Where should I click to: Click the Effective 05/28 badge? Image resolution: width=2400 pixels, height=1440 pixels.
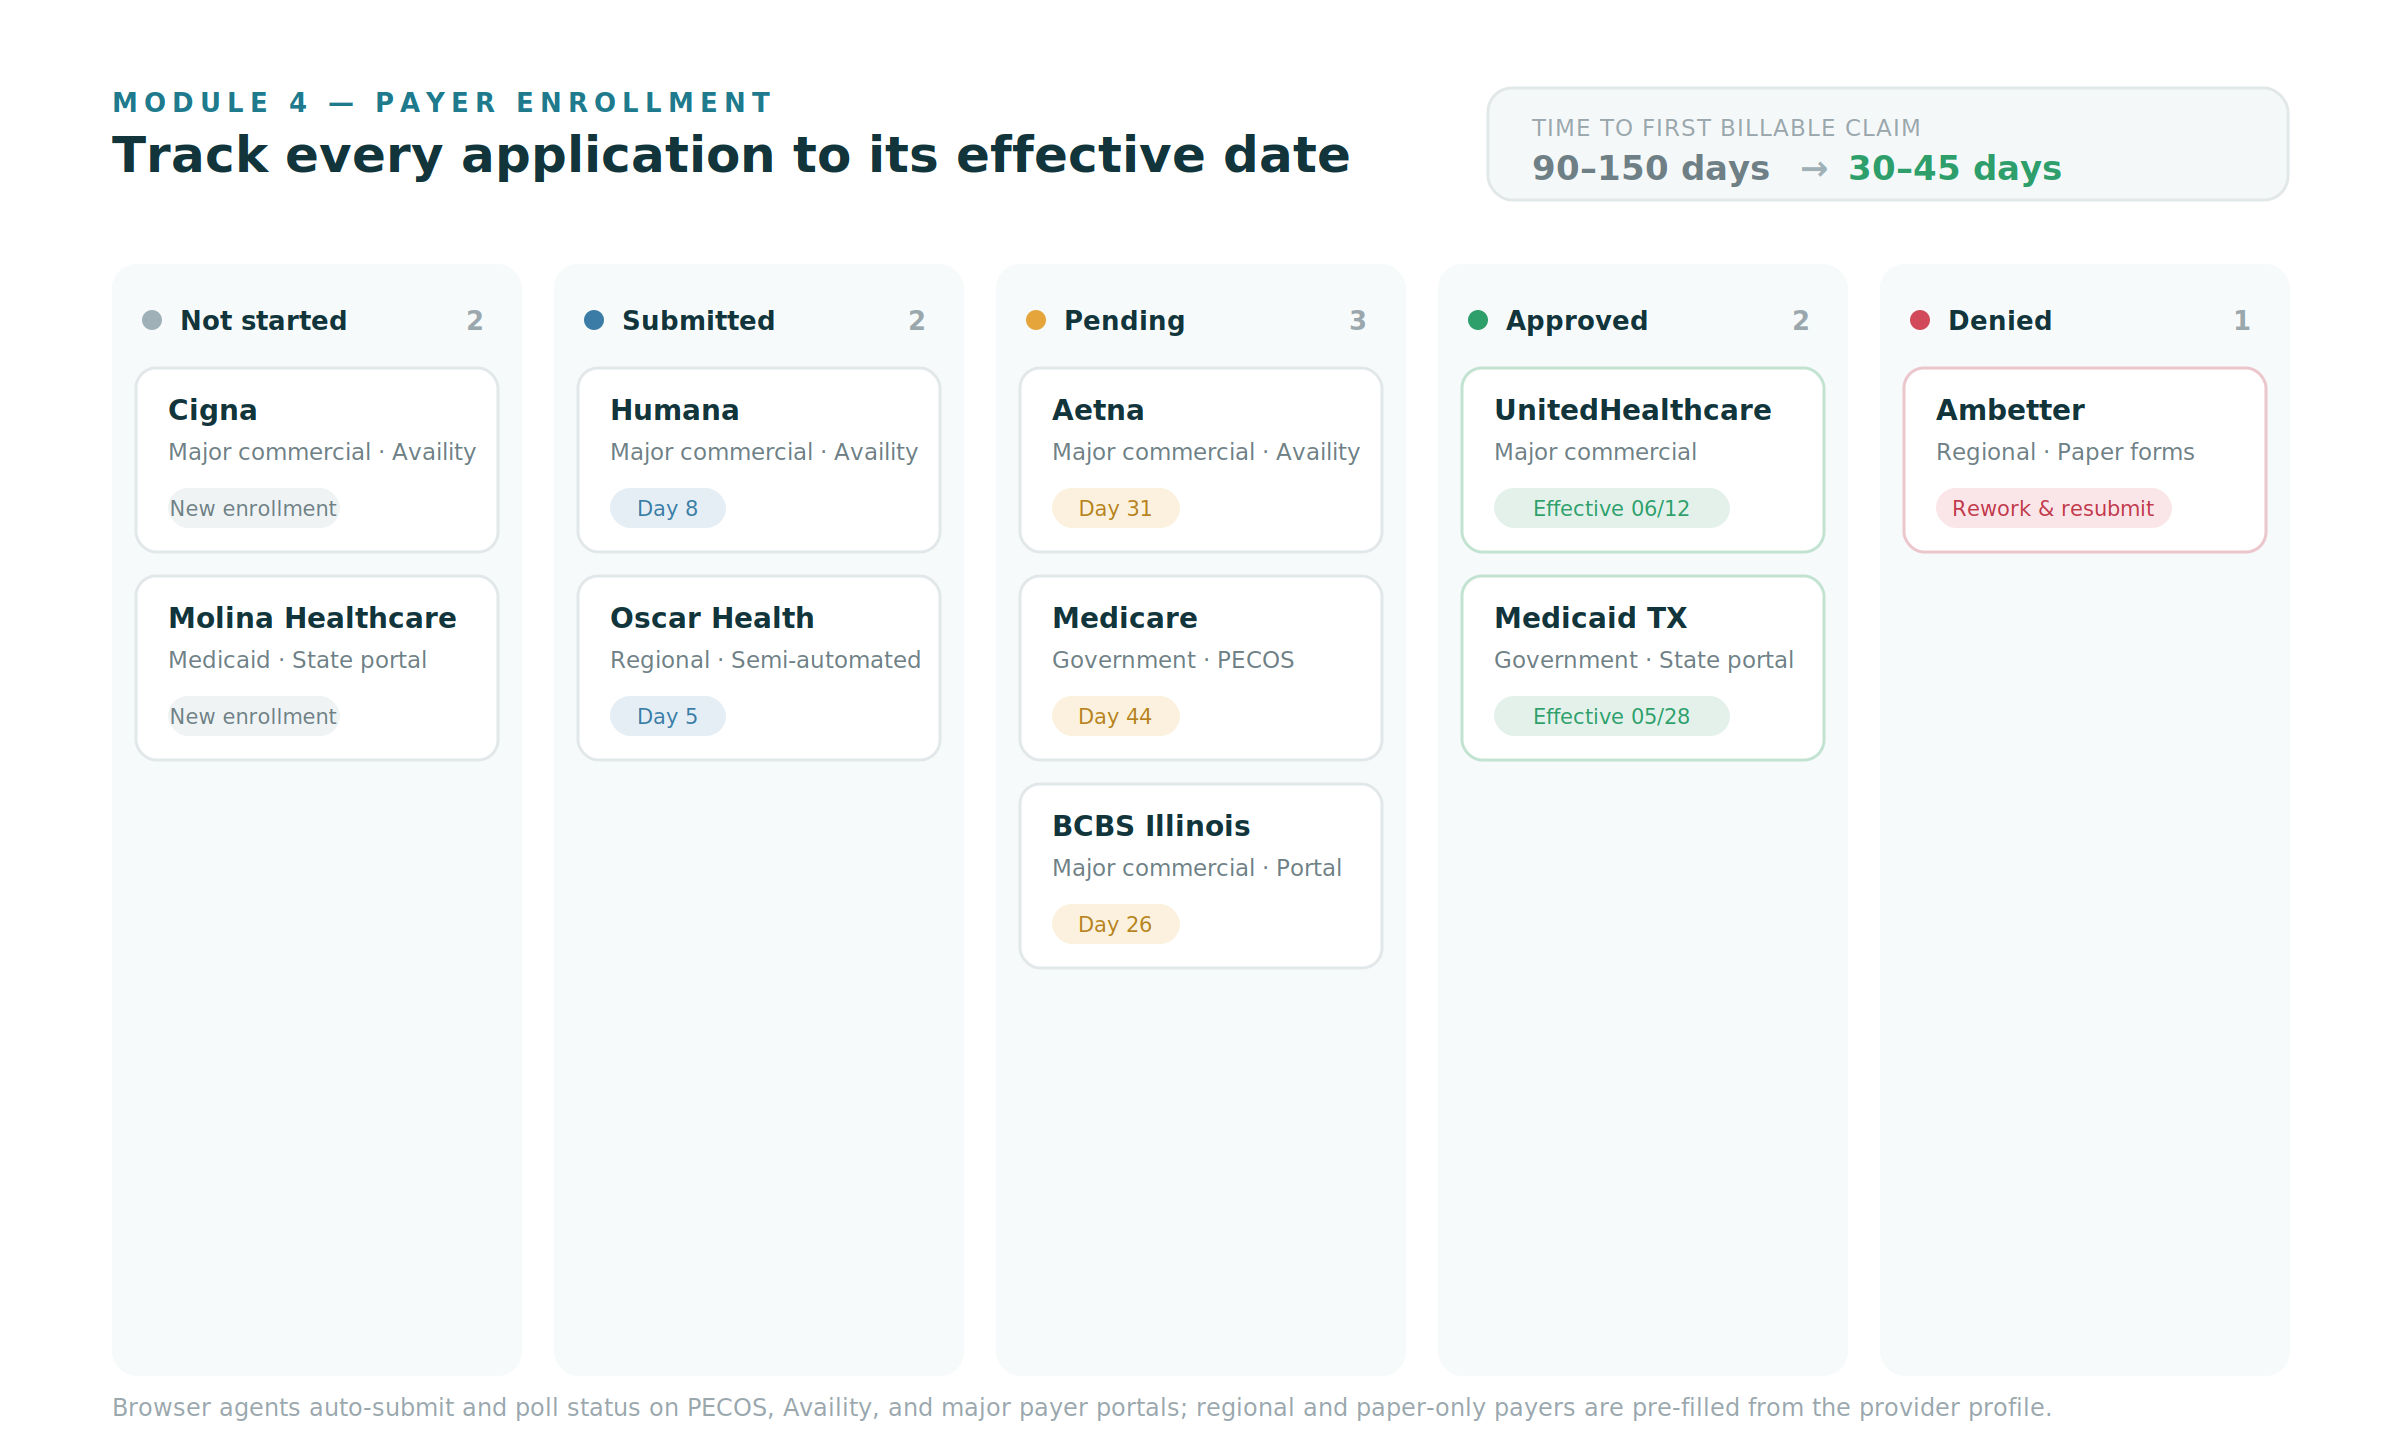click(x=1611, y=716)
